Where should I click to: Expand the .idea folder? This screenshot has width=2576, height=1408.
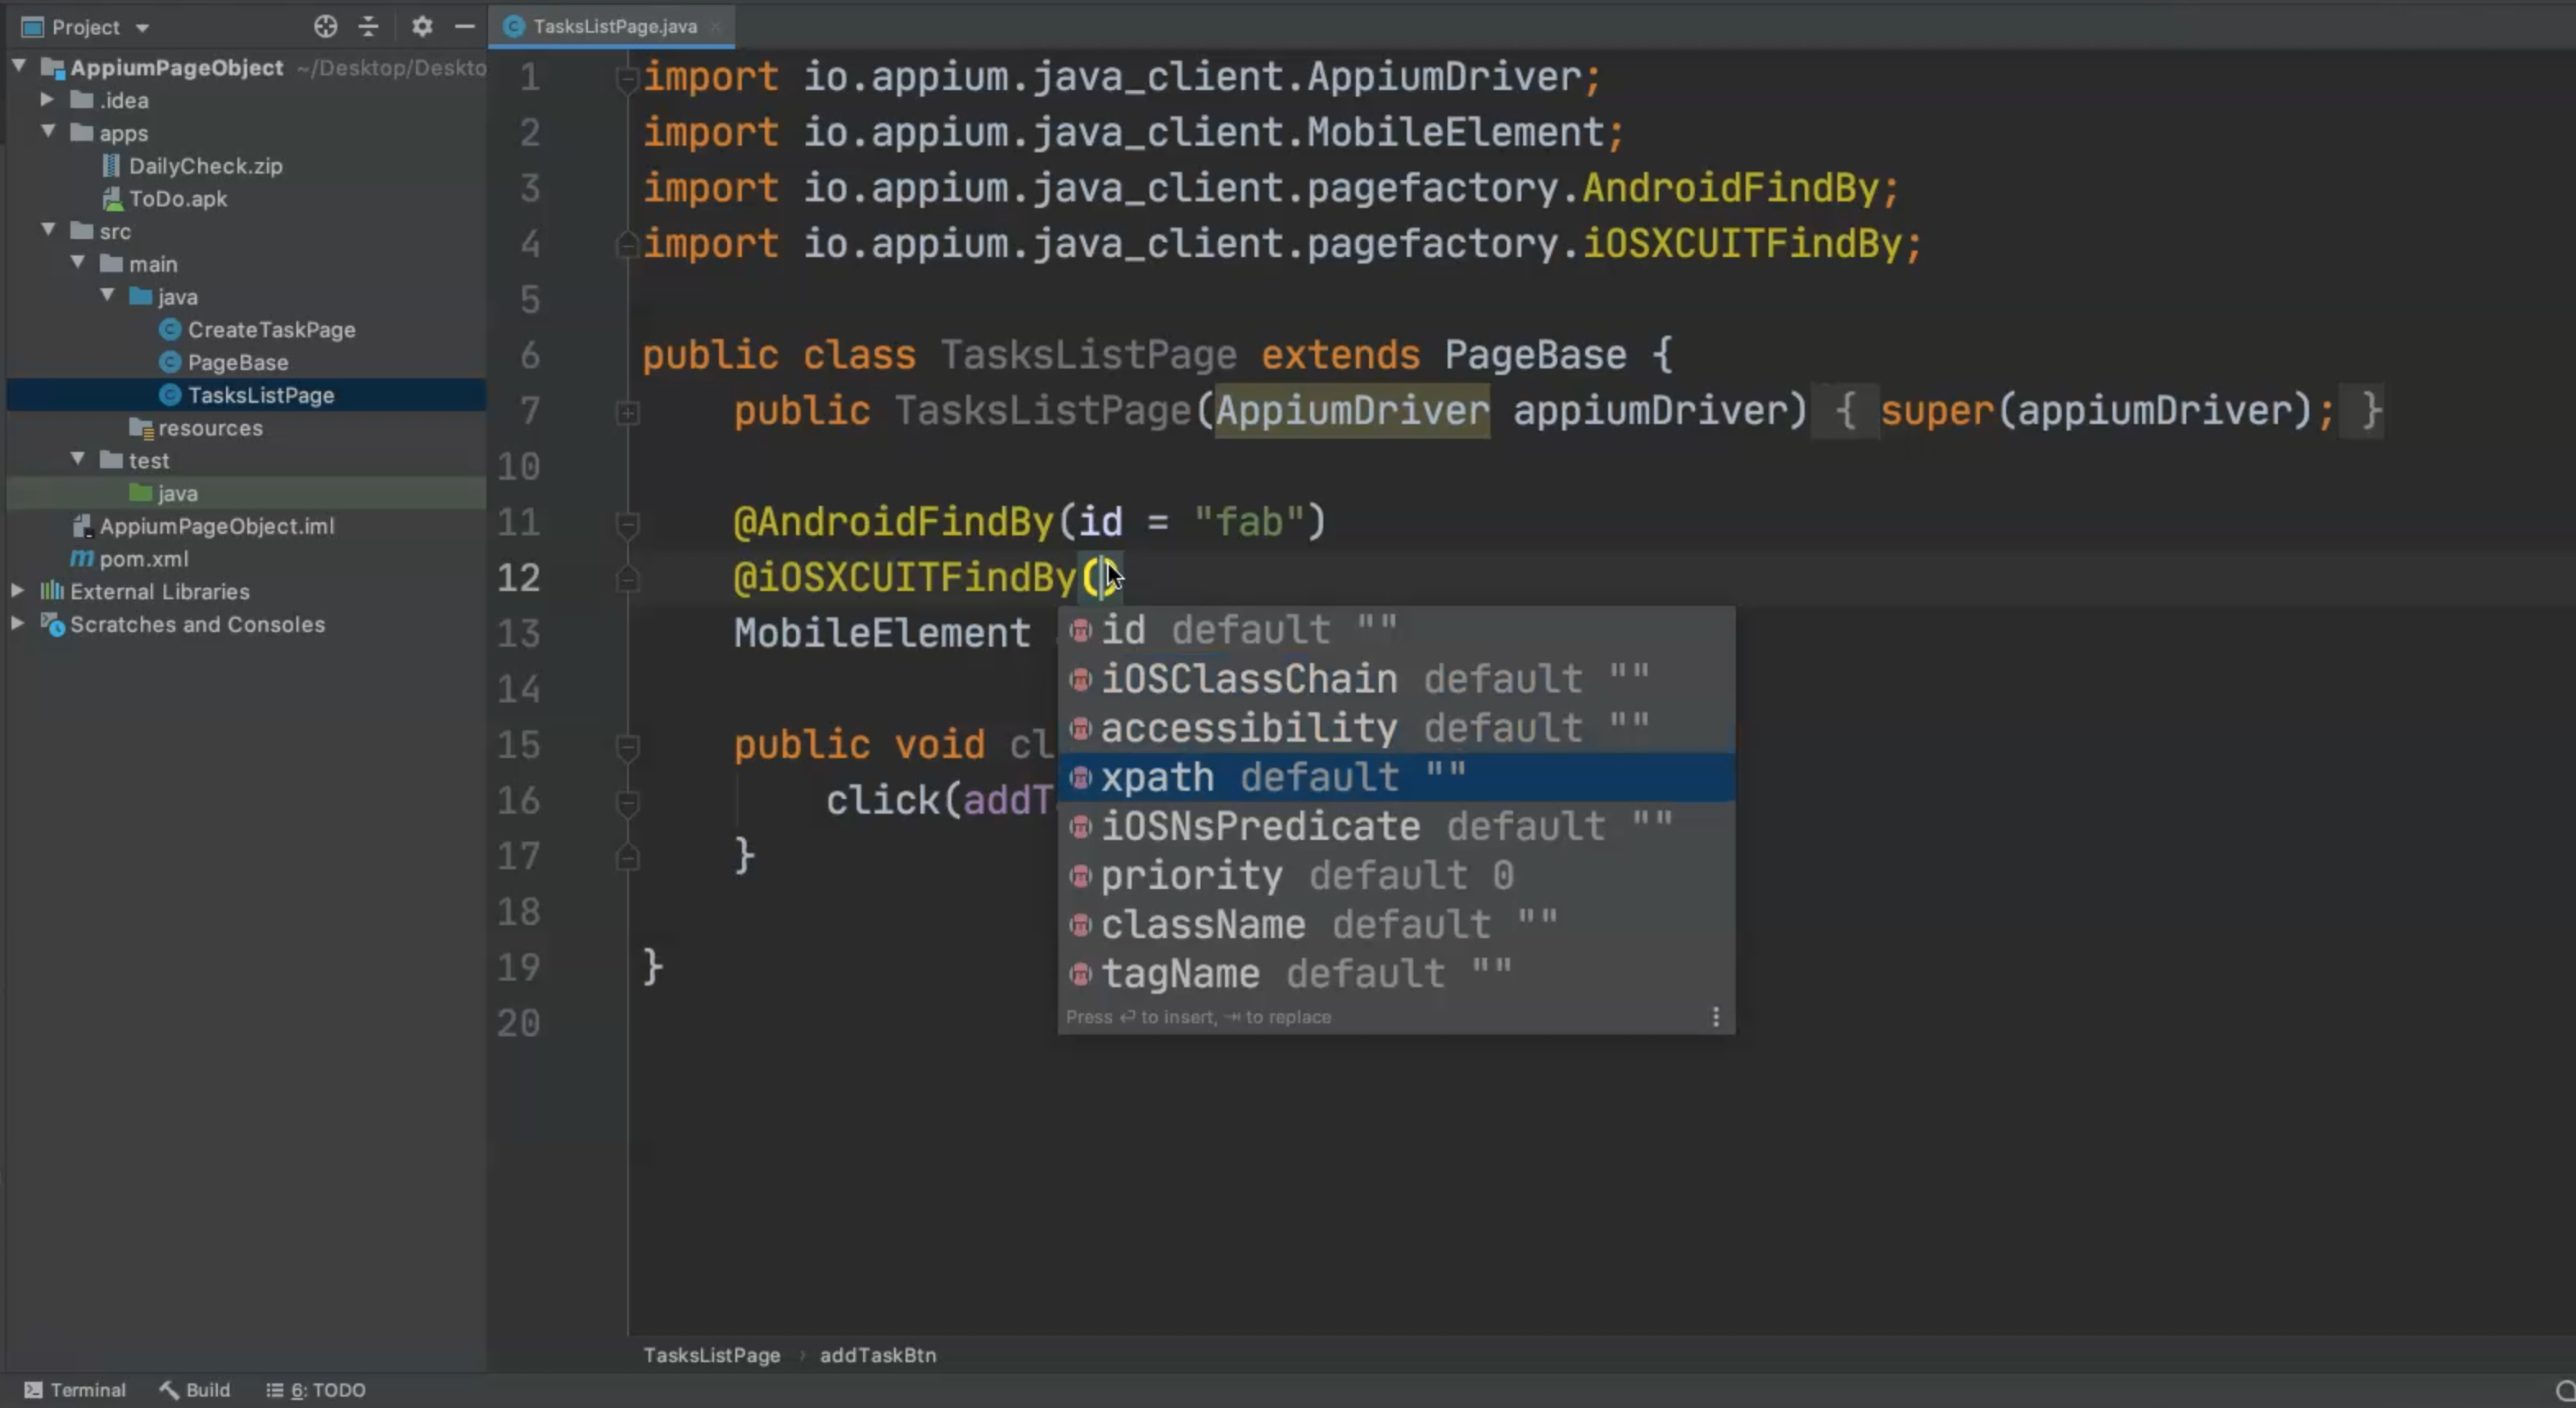coord(46,100)
